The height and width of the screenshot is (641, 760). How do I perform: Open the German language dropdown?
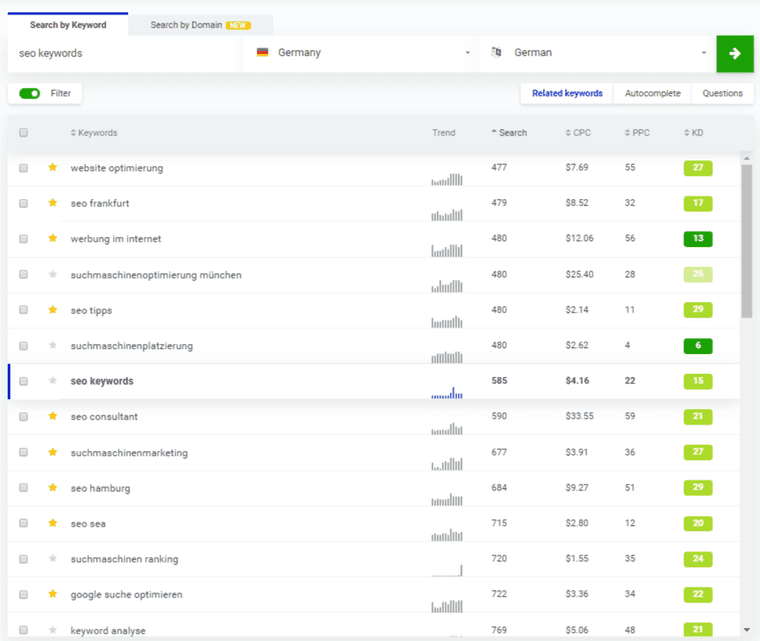click(596, 53)
